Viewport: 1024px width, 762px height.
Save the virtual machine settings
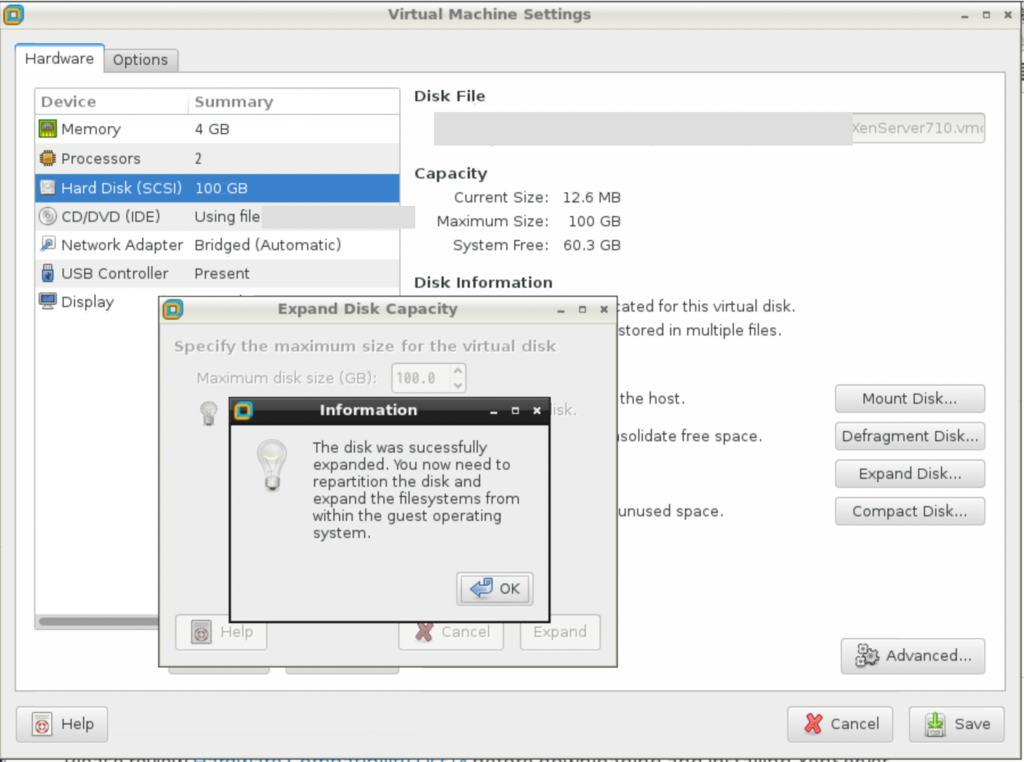click(957, 724)
